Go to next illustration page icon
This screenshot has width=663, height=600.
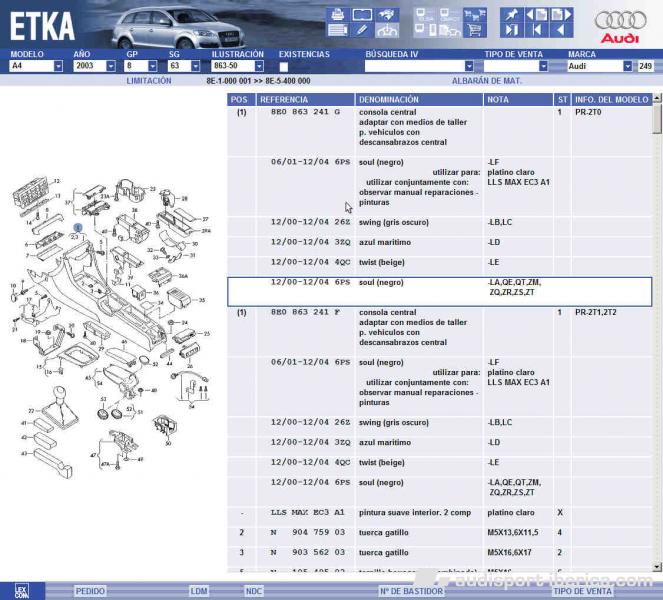[x=562, y=15]
